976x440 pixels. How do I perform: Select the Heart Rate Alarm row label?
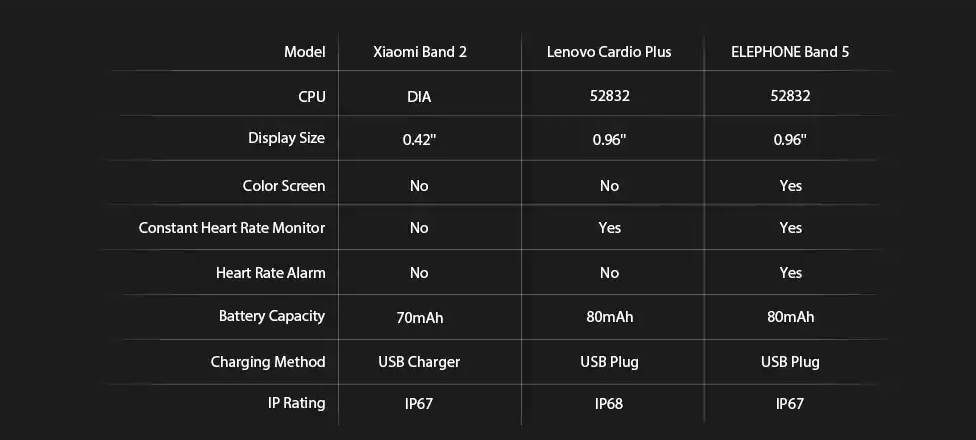pos(270,273)
